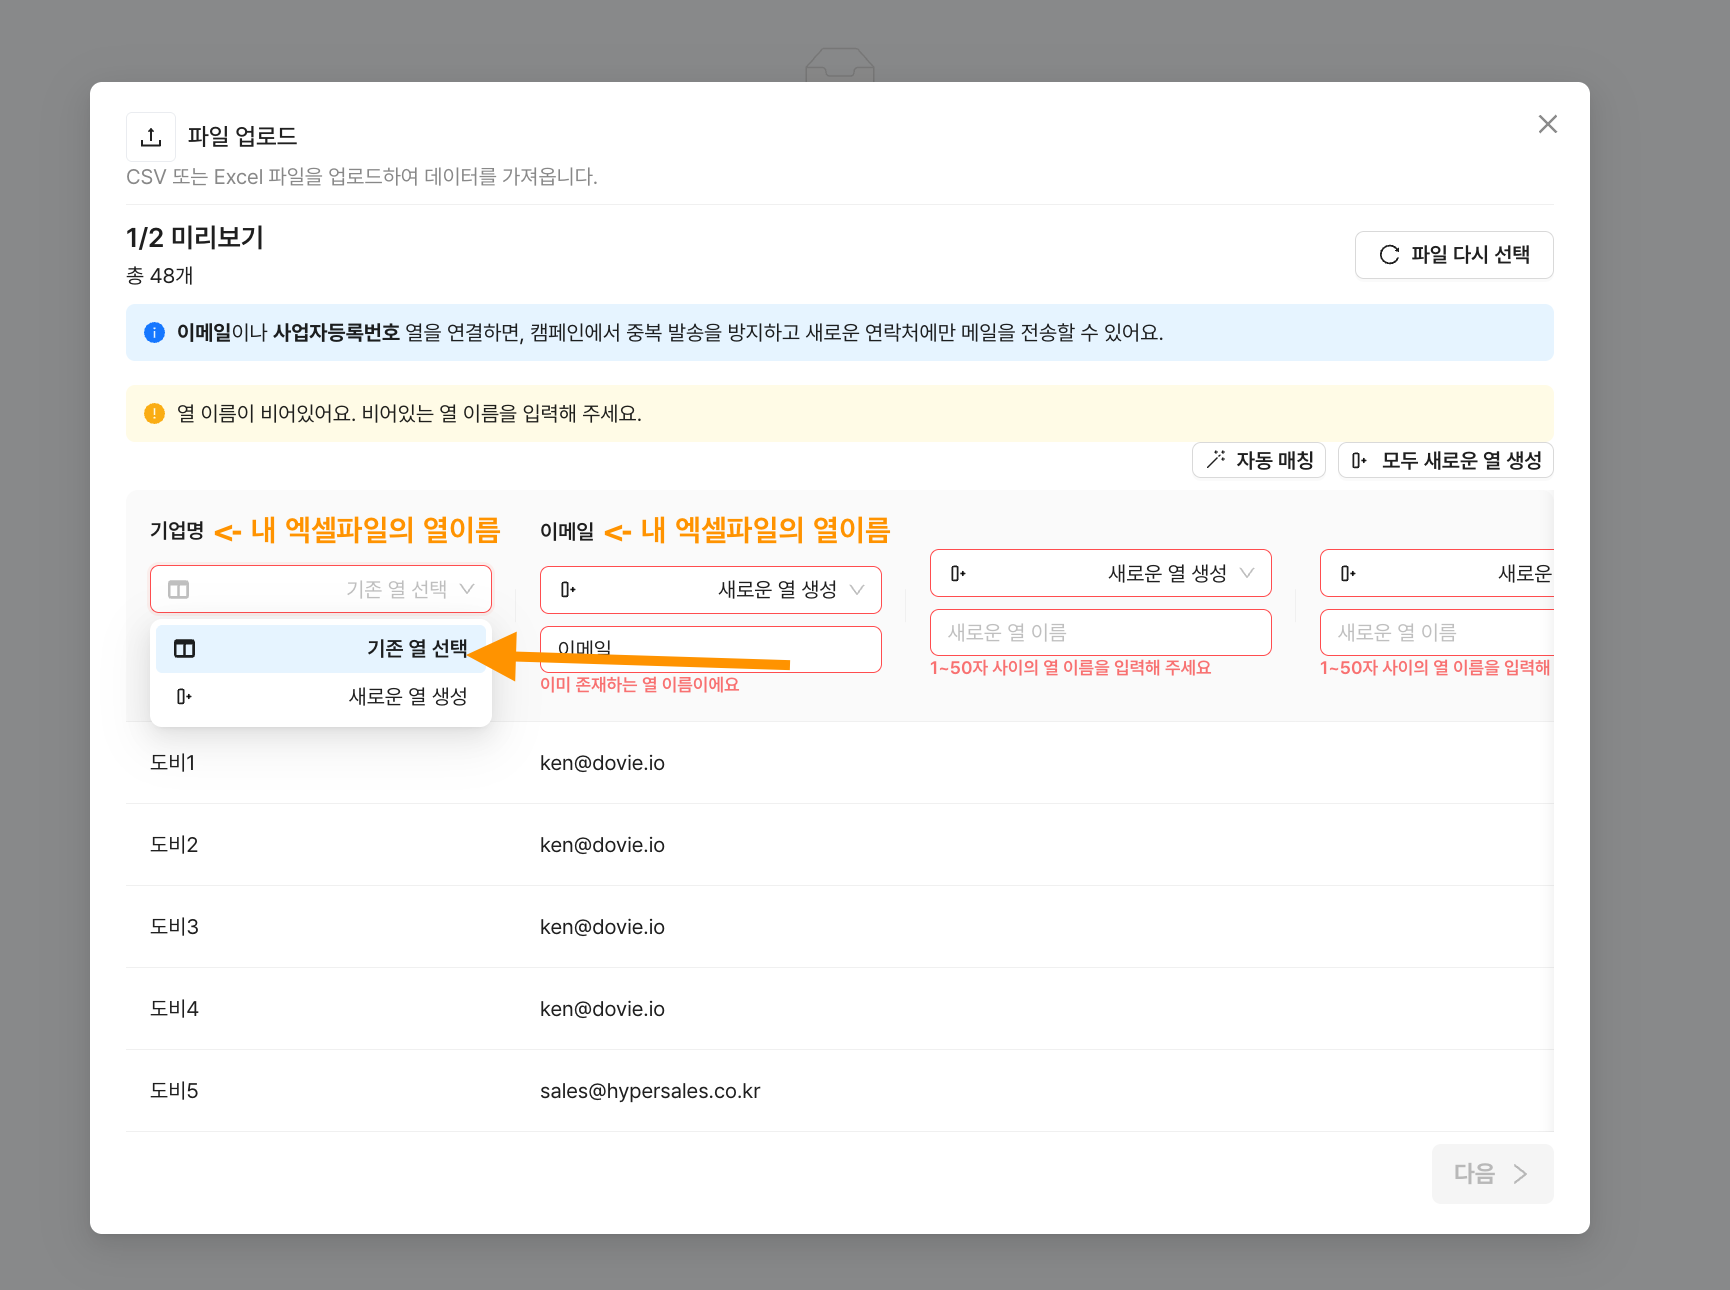Viewport: 1730px width, 1290px height.
Task: Click the third column's 새로운 열 이름 input
Action: tap(1100, 633)
